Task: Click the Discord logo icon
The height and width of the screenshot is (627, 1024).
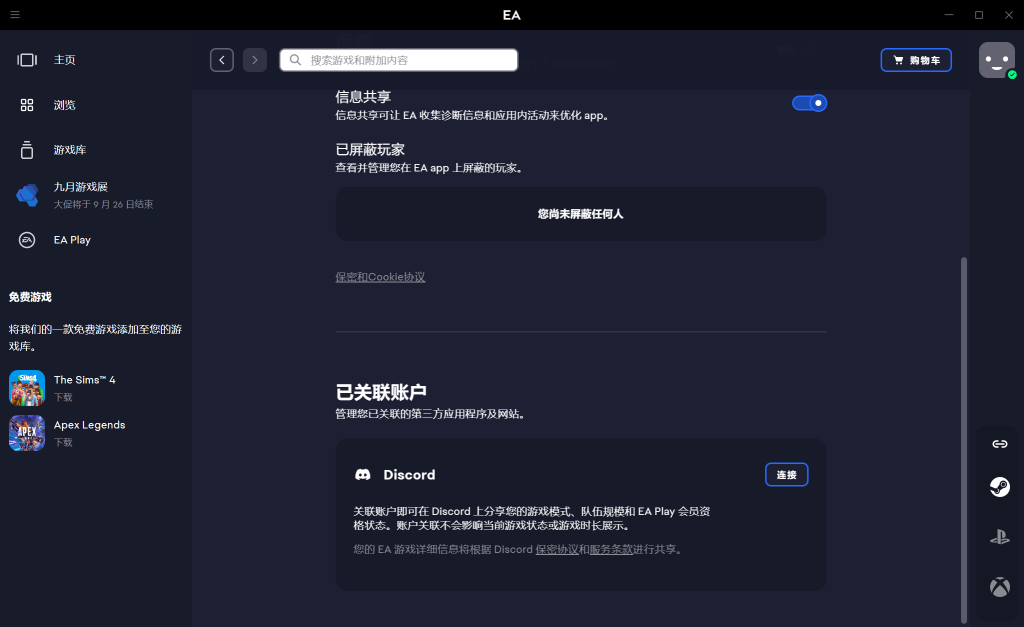Action: 362,475
